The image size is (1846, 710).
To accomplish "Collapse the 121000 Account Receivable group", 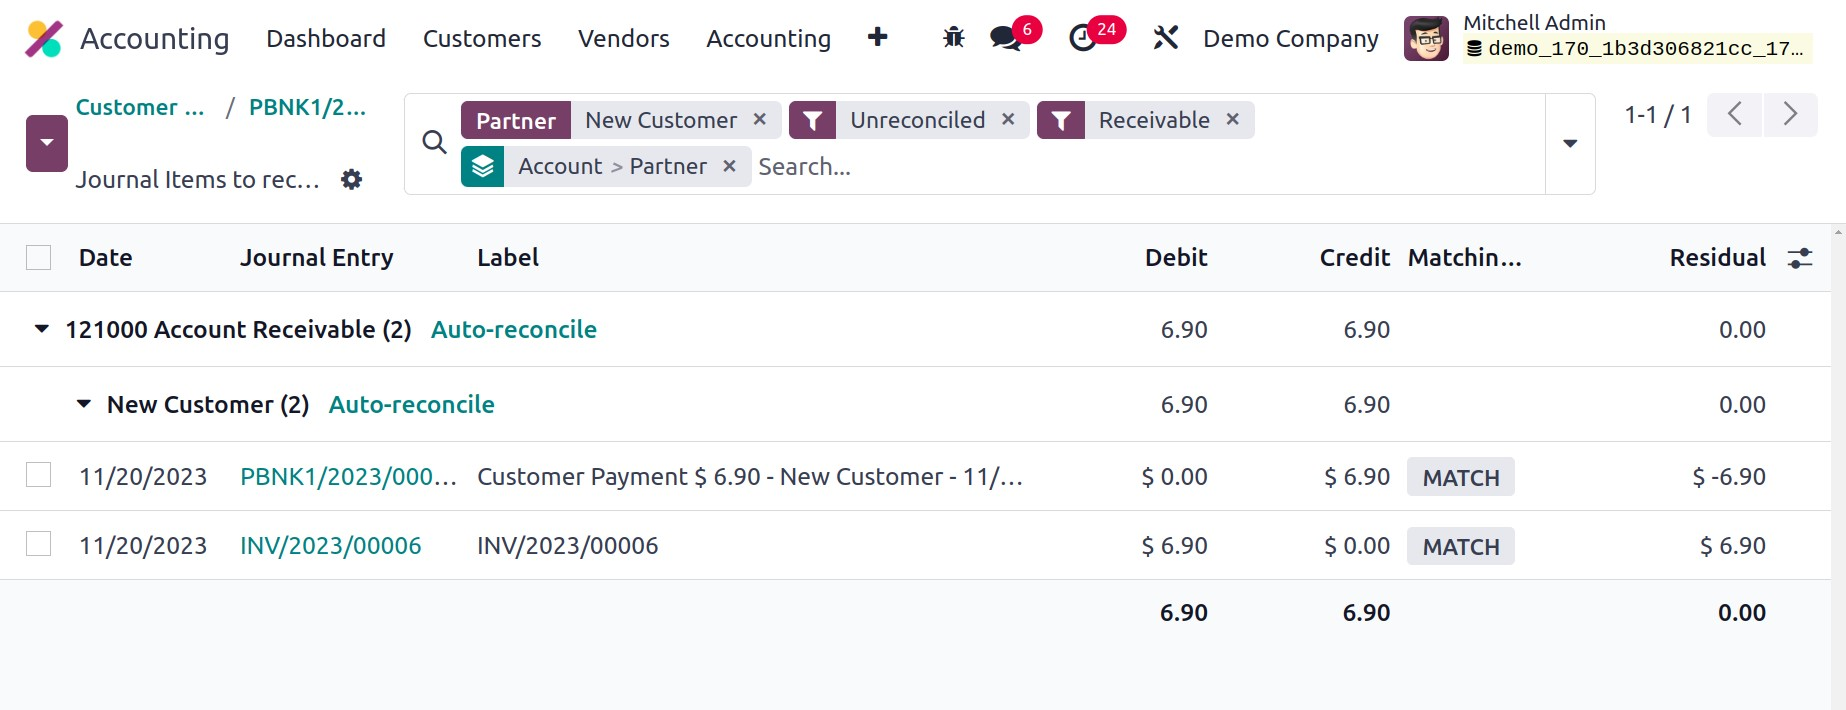I will pos(42,329).
